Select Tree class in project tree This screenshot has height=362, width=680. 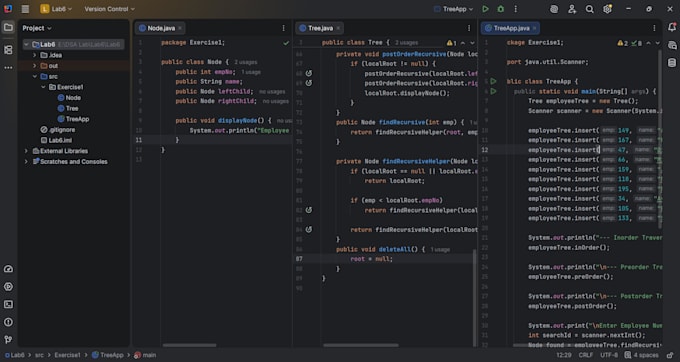[x=72, y=108]
